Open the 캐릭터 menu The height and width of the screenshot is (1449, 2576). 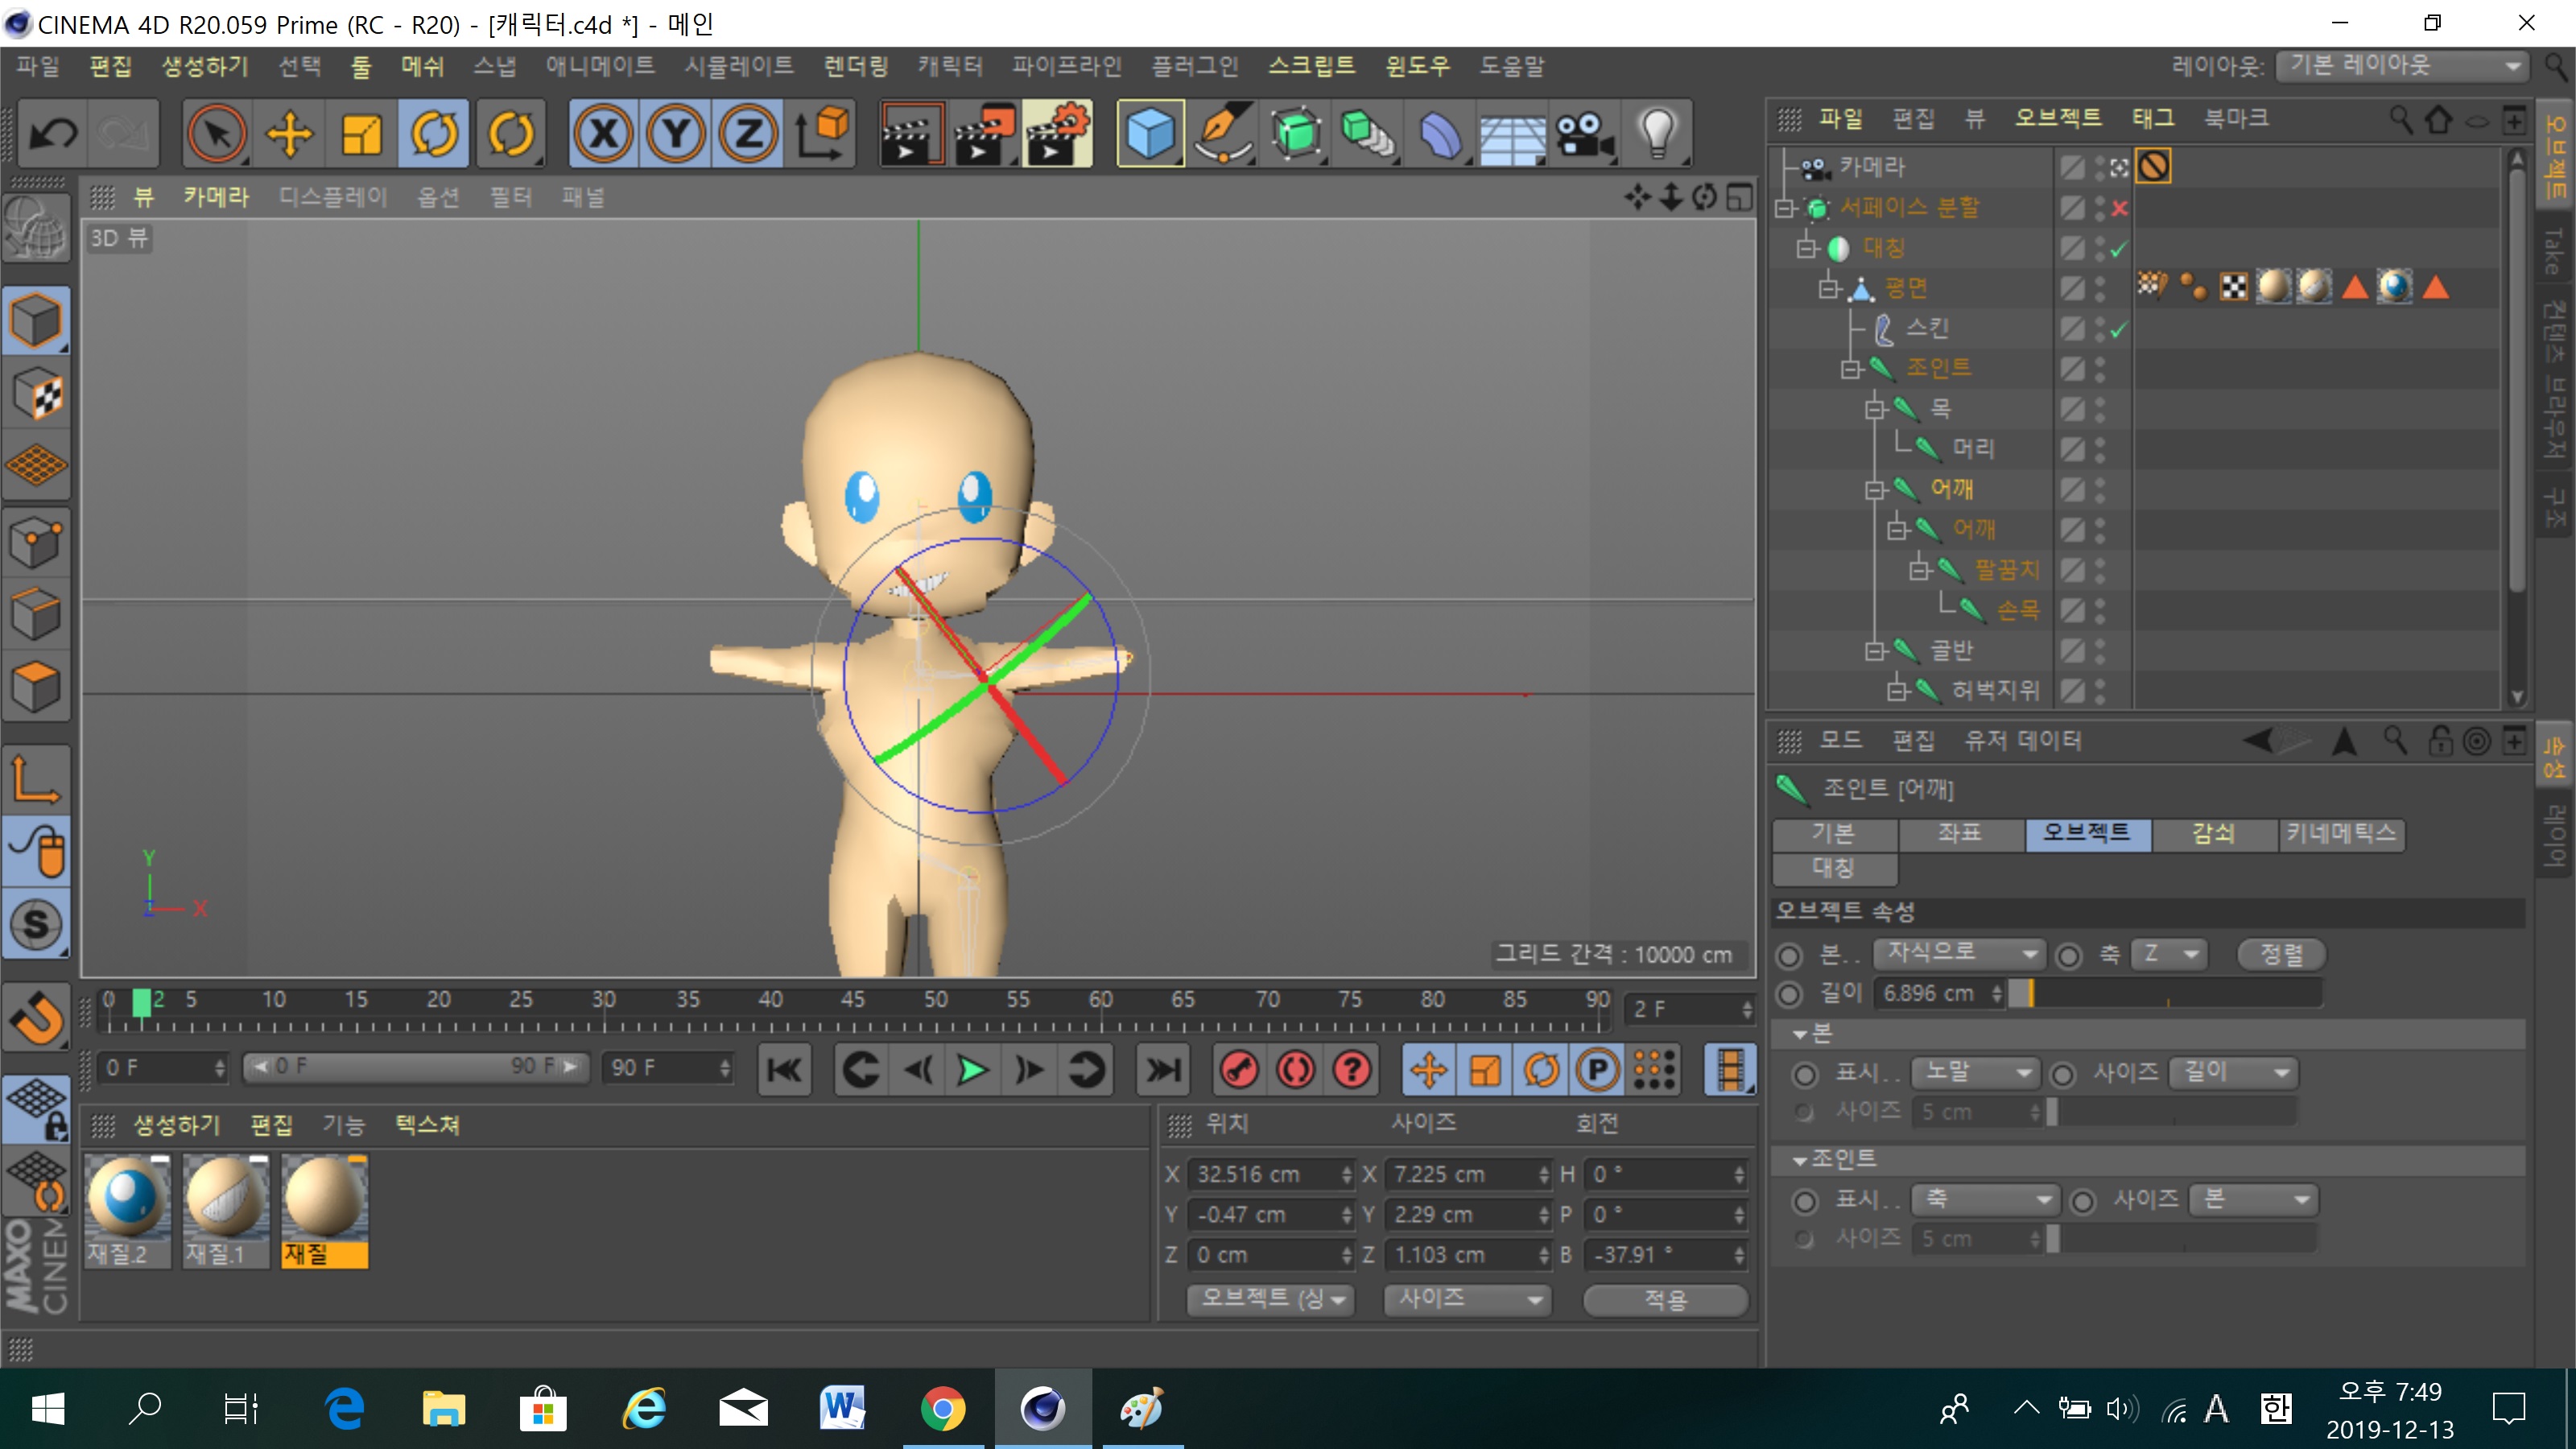(x=950, y=66)
